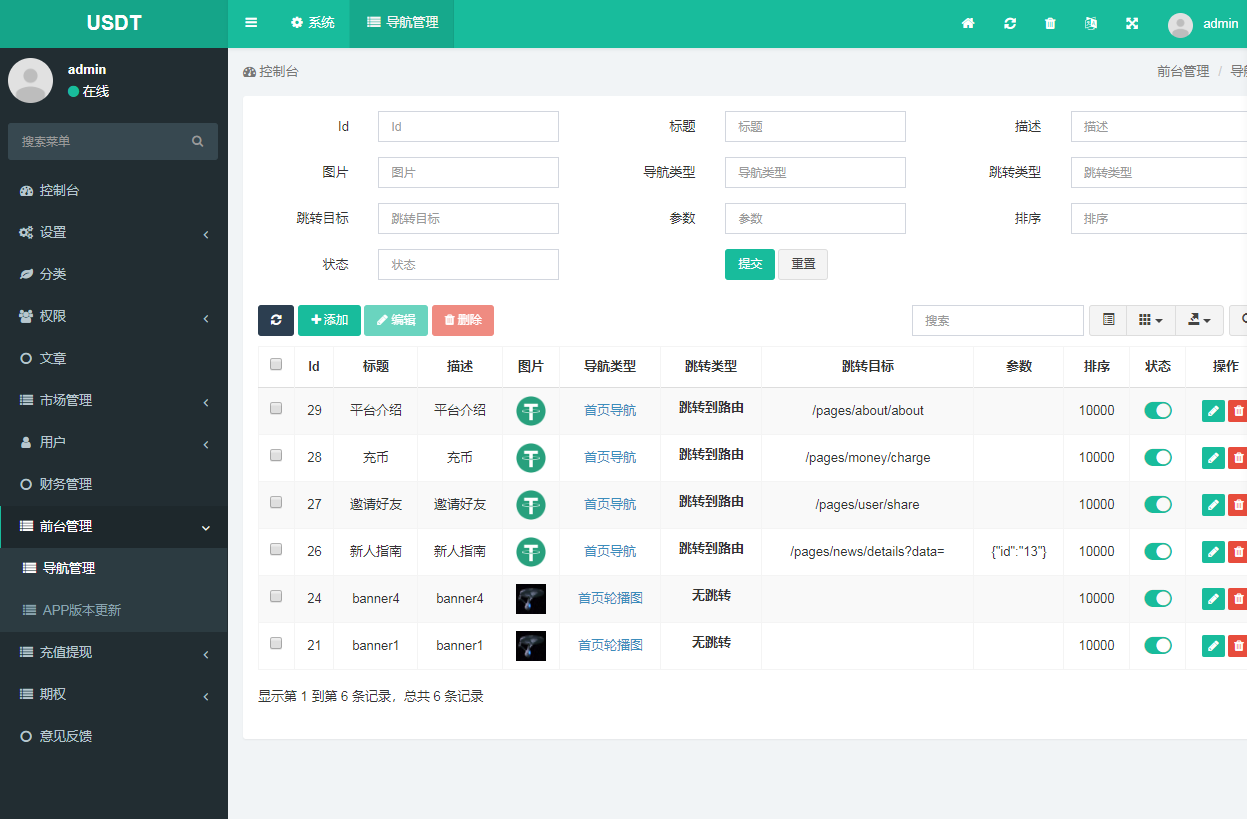Open 分类 in the sidebar
The width and height of the screenshot is (1247, 819).
coord(114,274)
